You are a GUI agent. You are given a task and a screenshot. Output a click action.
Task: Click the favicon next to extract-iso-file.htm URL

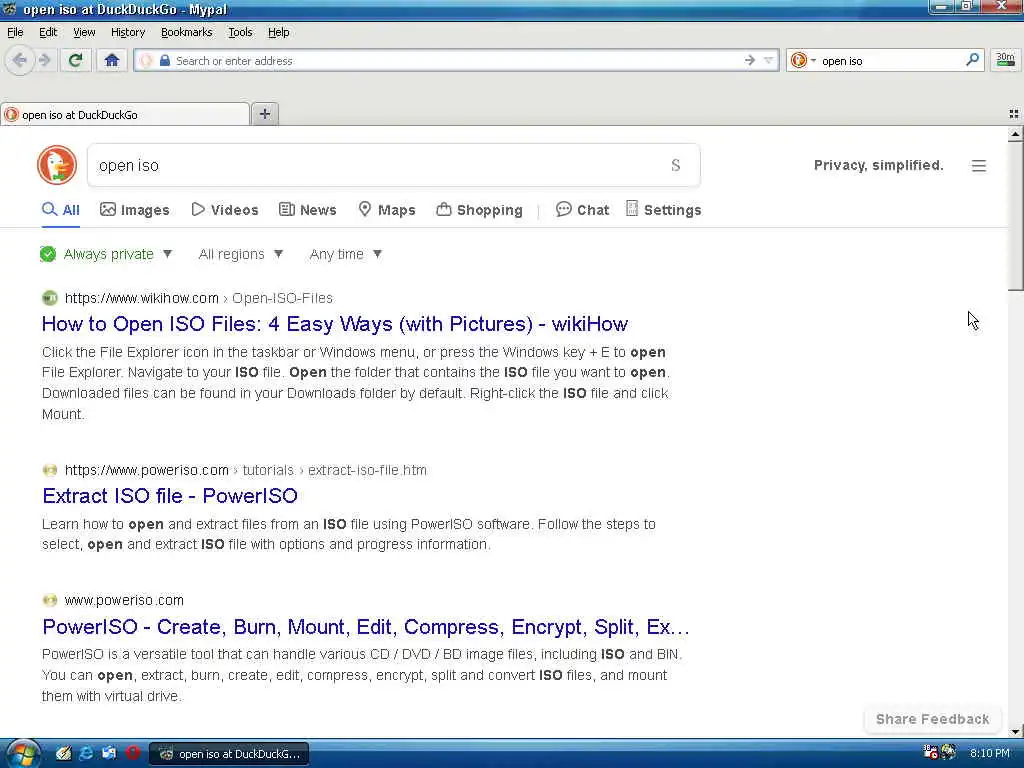50,470
